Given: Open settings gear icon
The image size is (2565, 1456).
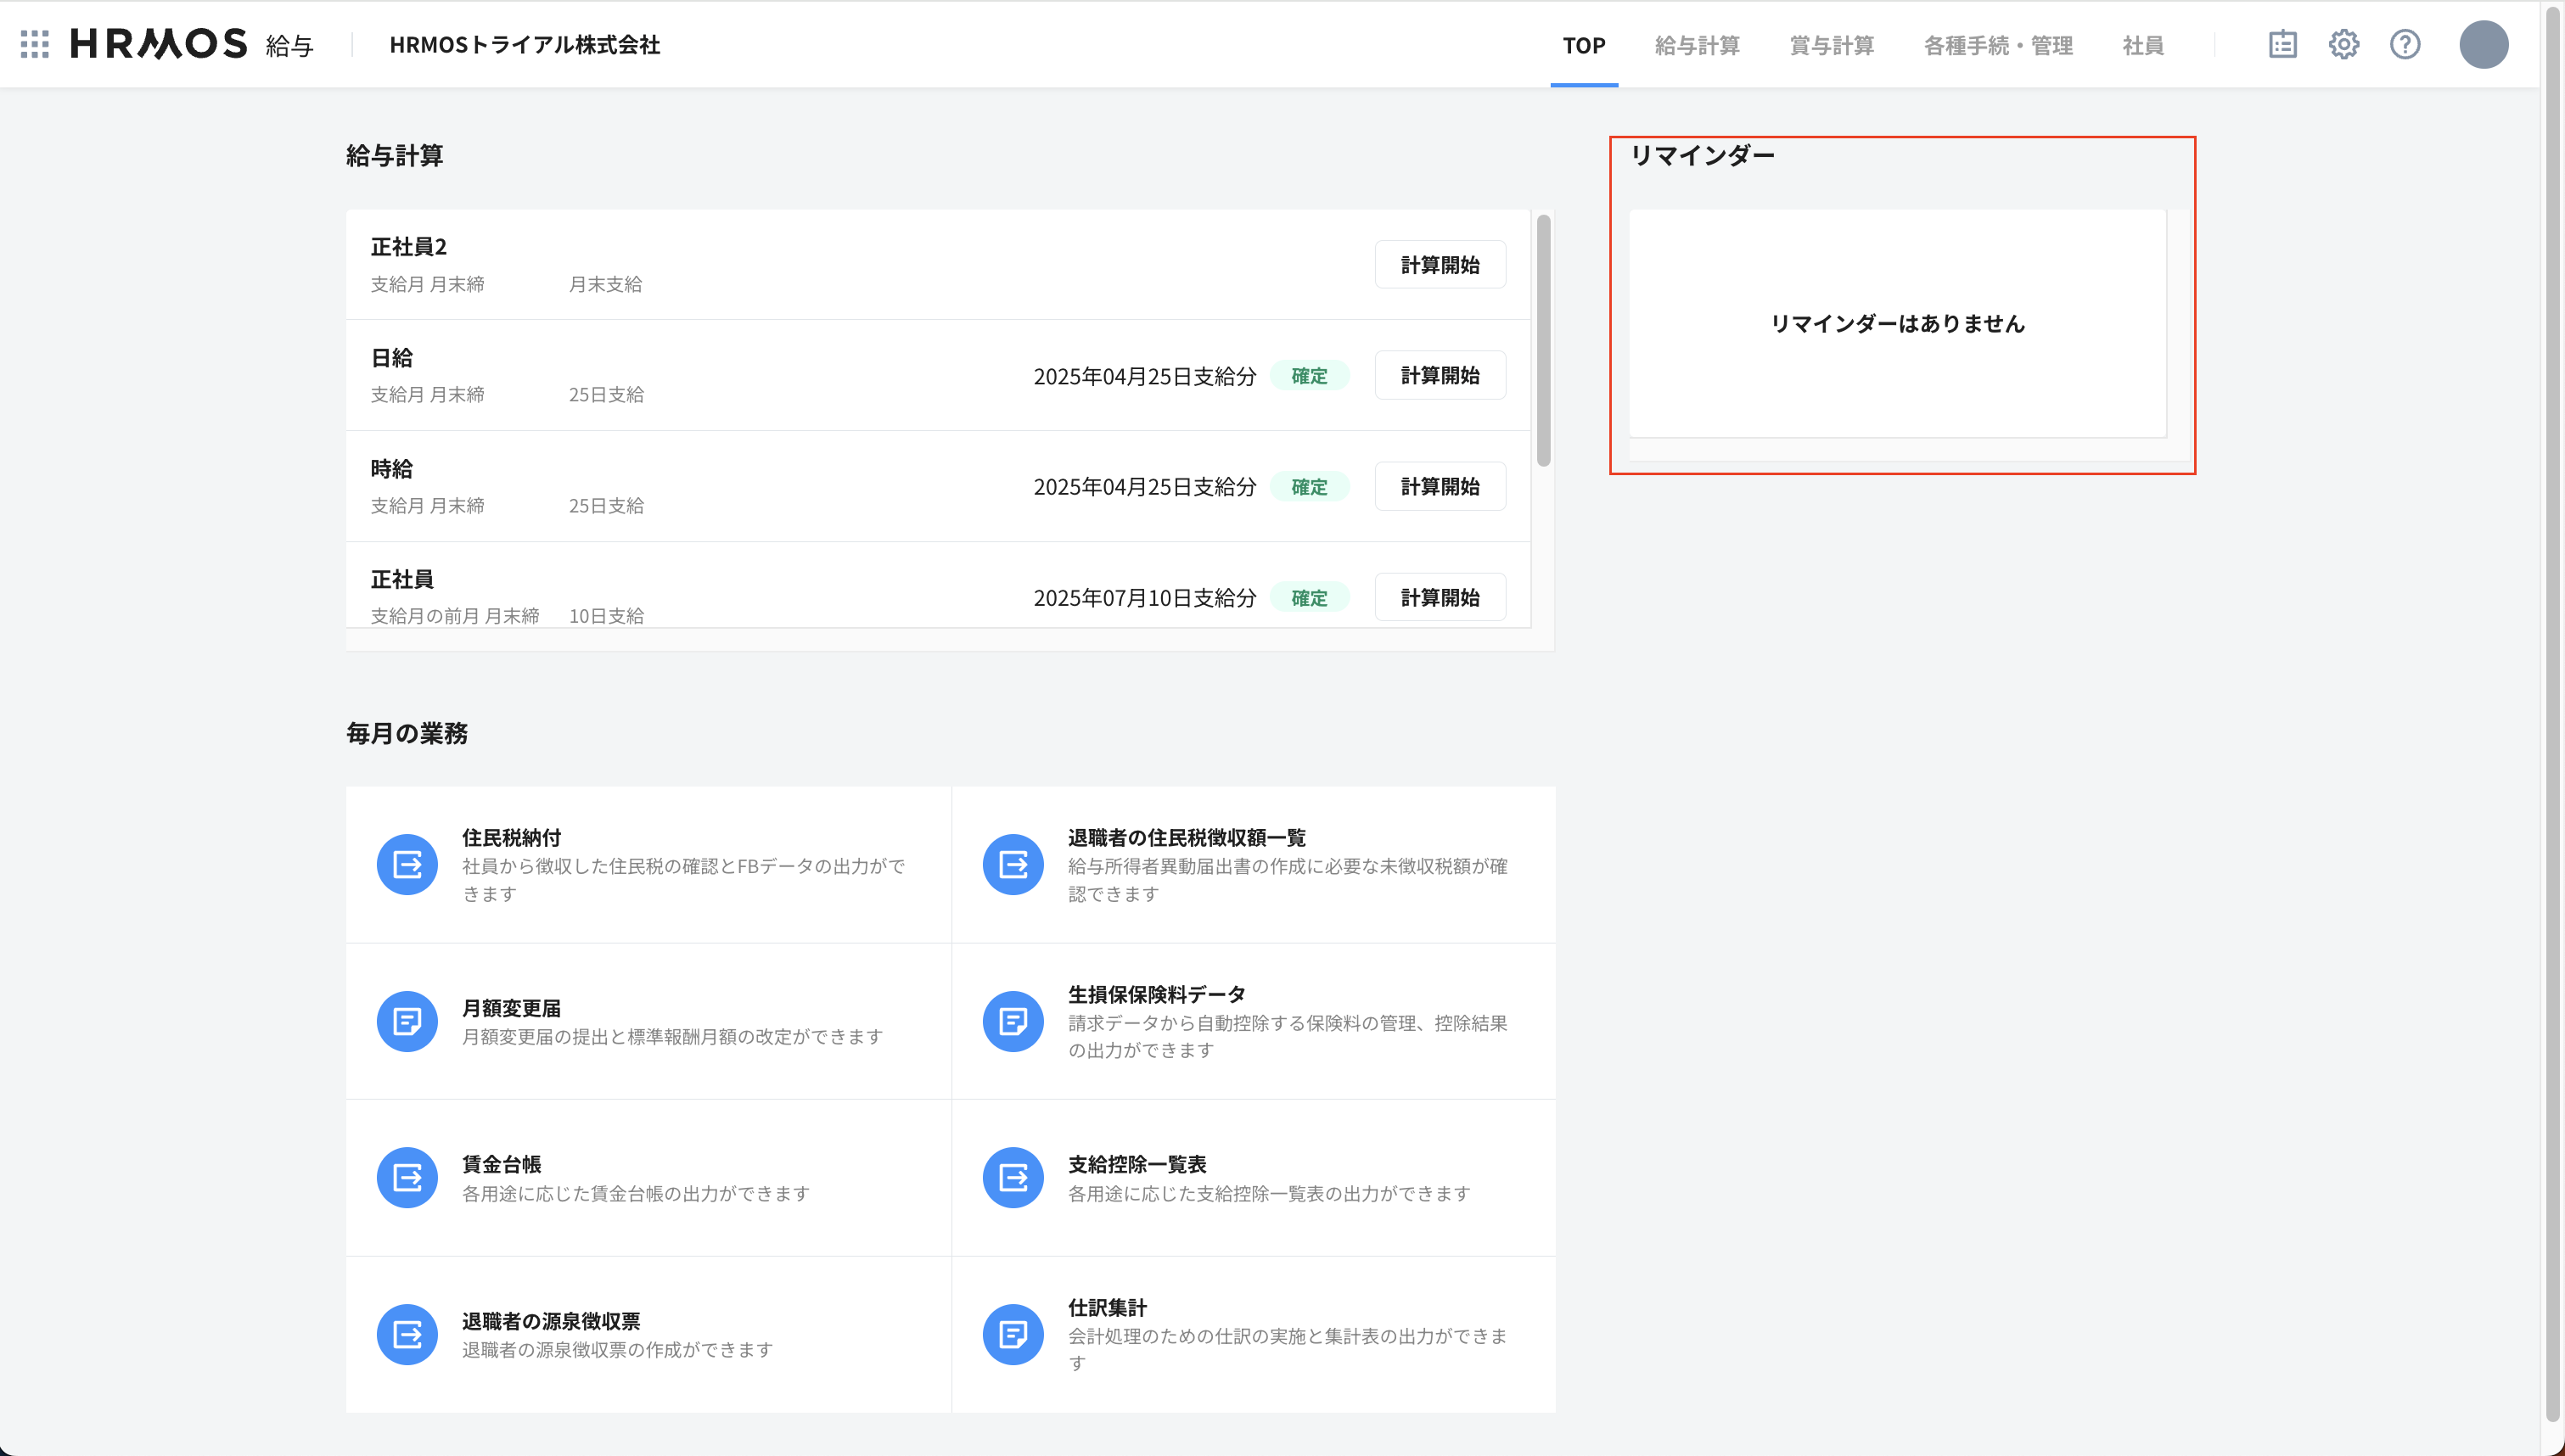Looking at the screenshot, I should pyautogui.click(x=2343, y=44).
